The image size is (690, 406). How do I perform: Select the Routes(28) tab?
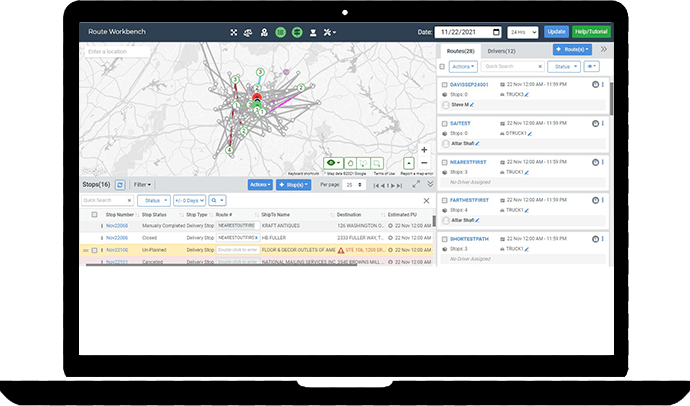point(460,50)
